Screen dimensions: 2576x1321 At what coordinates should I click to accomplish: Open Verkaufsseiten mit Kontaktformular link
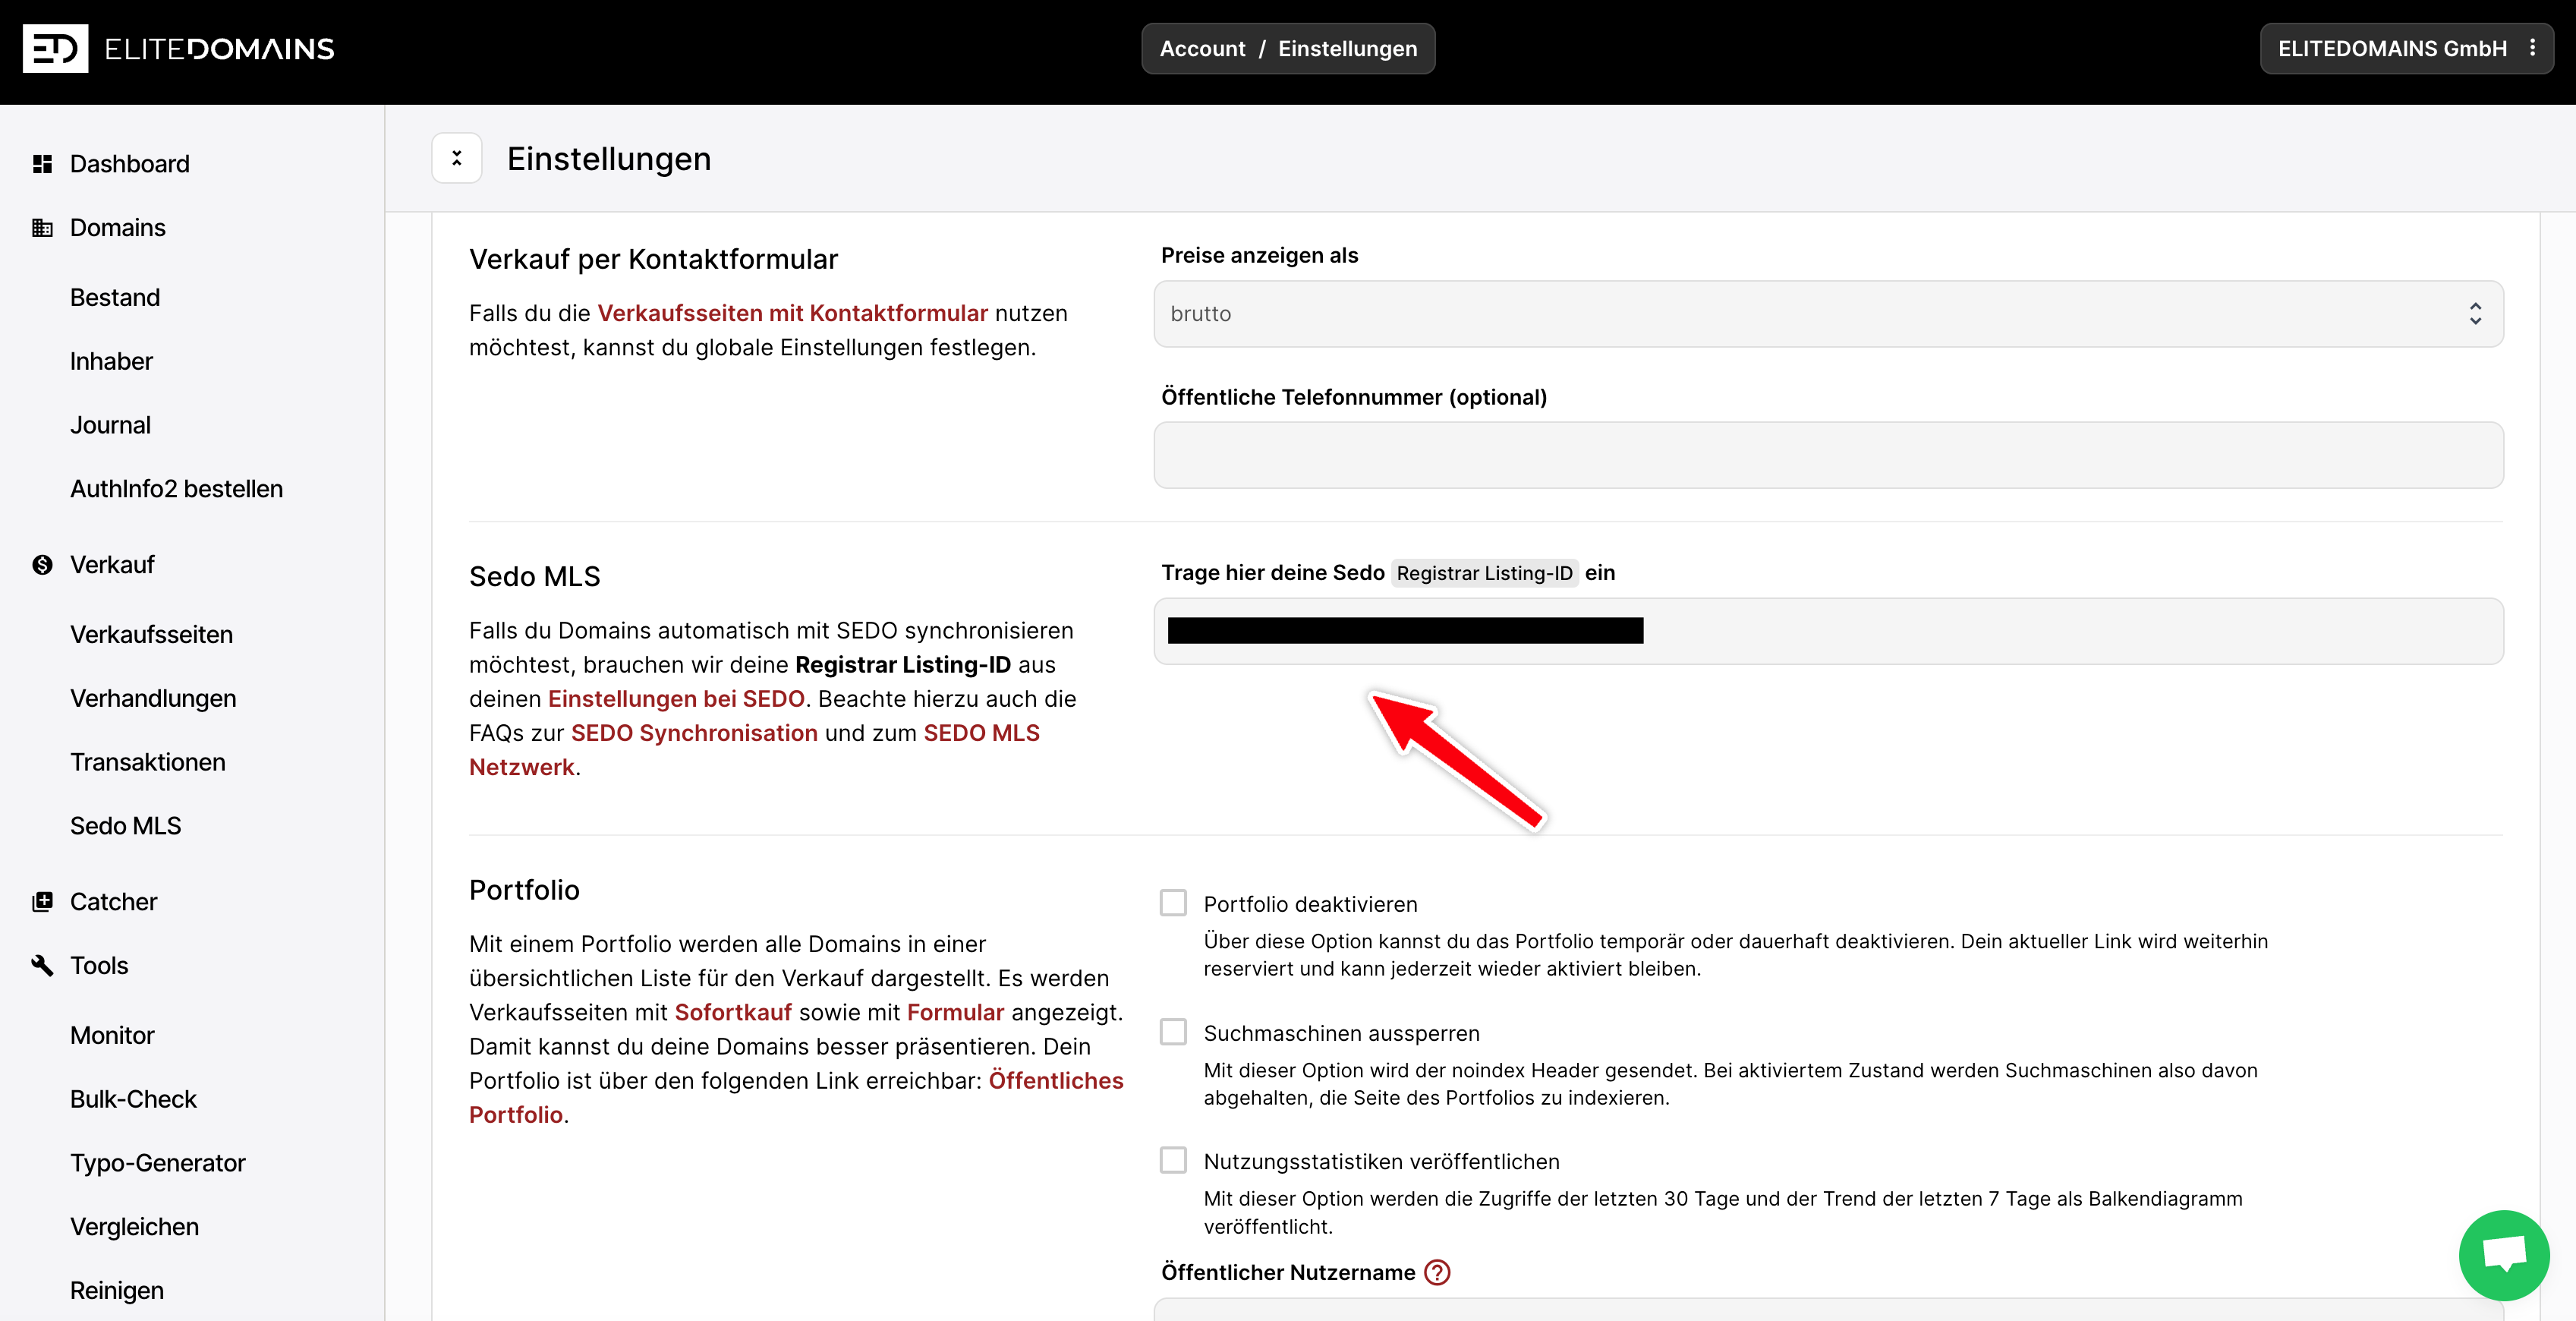pos(792,314)
